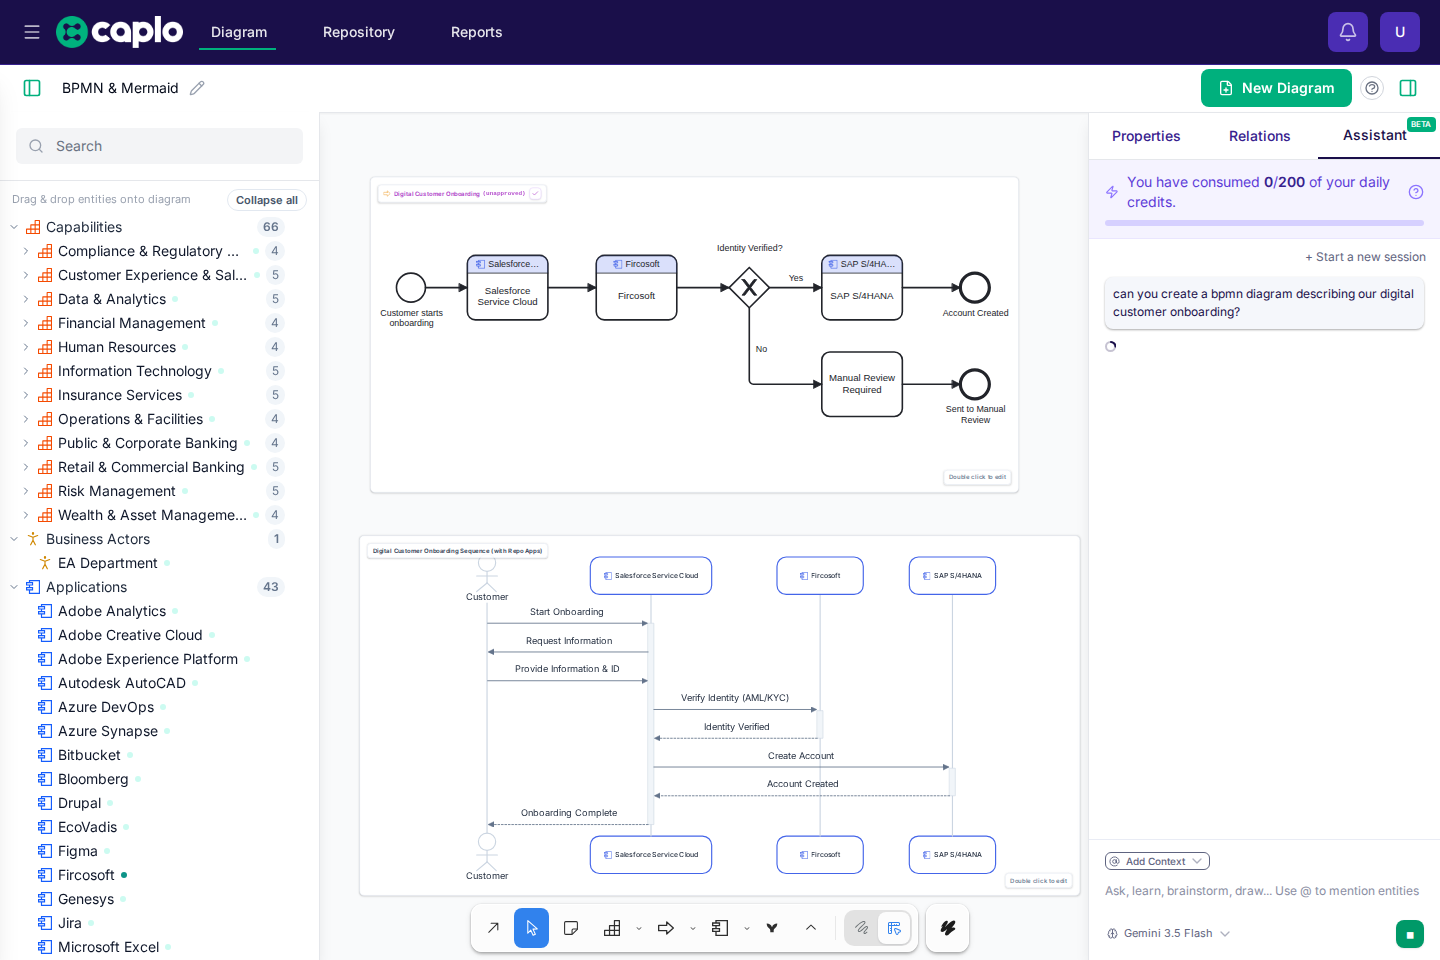
Task: Click the Manual Review Required task box
Action: pyautogui.click(x=862, y=384)
